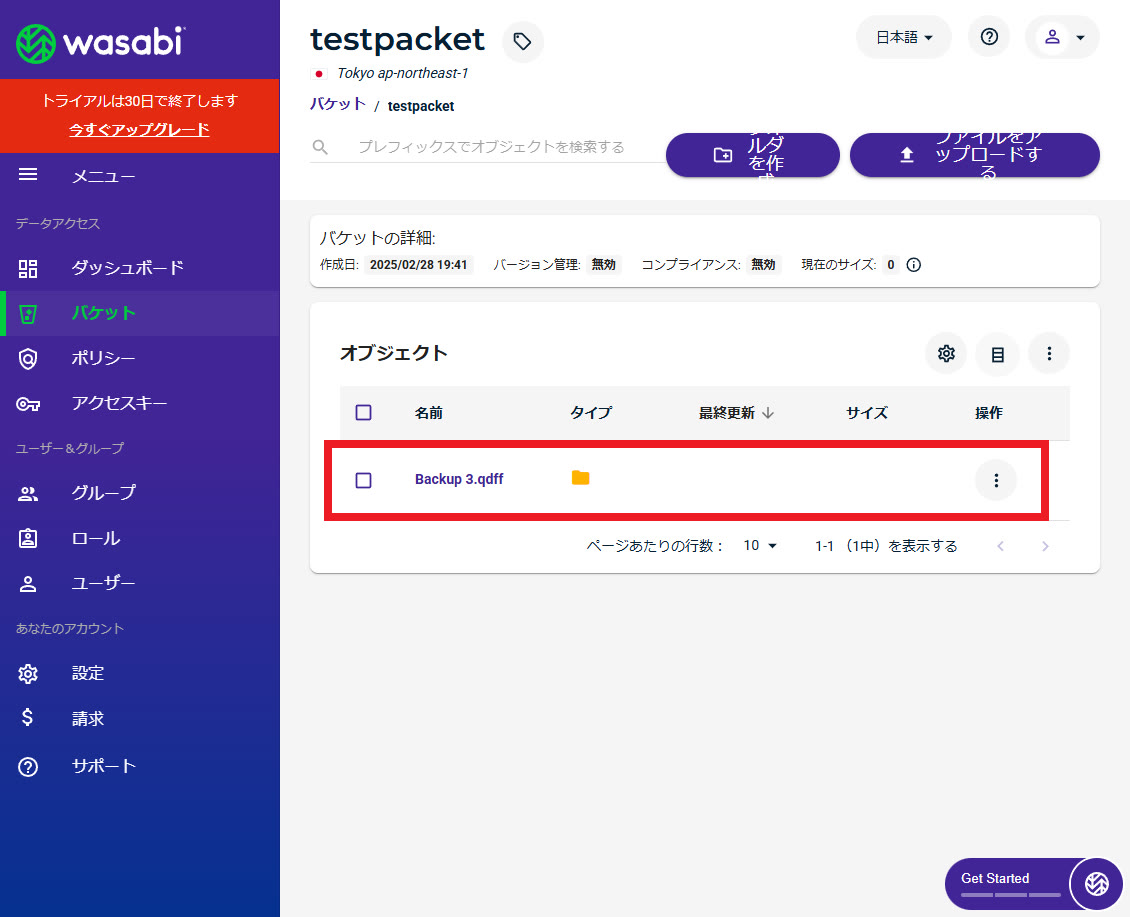Open ユーザー in the sidebar
This screenshot has height=917, width=1130.
point(140,583)
